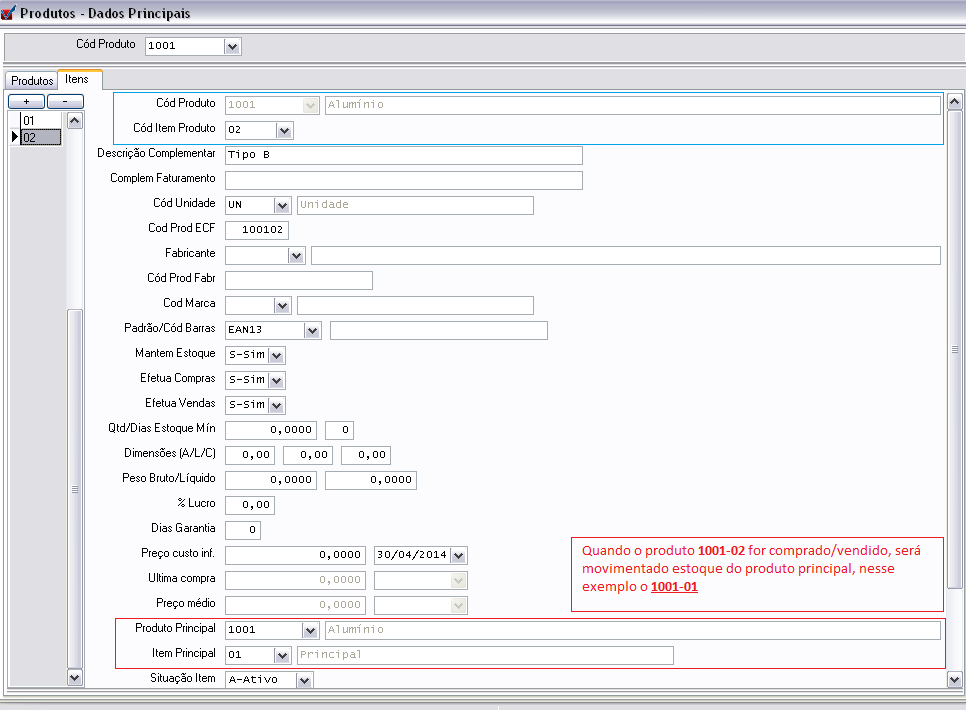Image resolution: width=966 pixels, height=710 pixels.
Task: Select the Itens tab
Action: pos(77,79)
